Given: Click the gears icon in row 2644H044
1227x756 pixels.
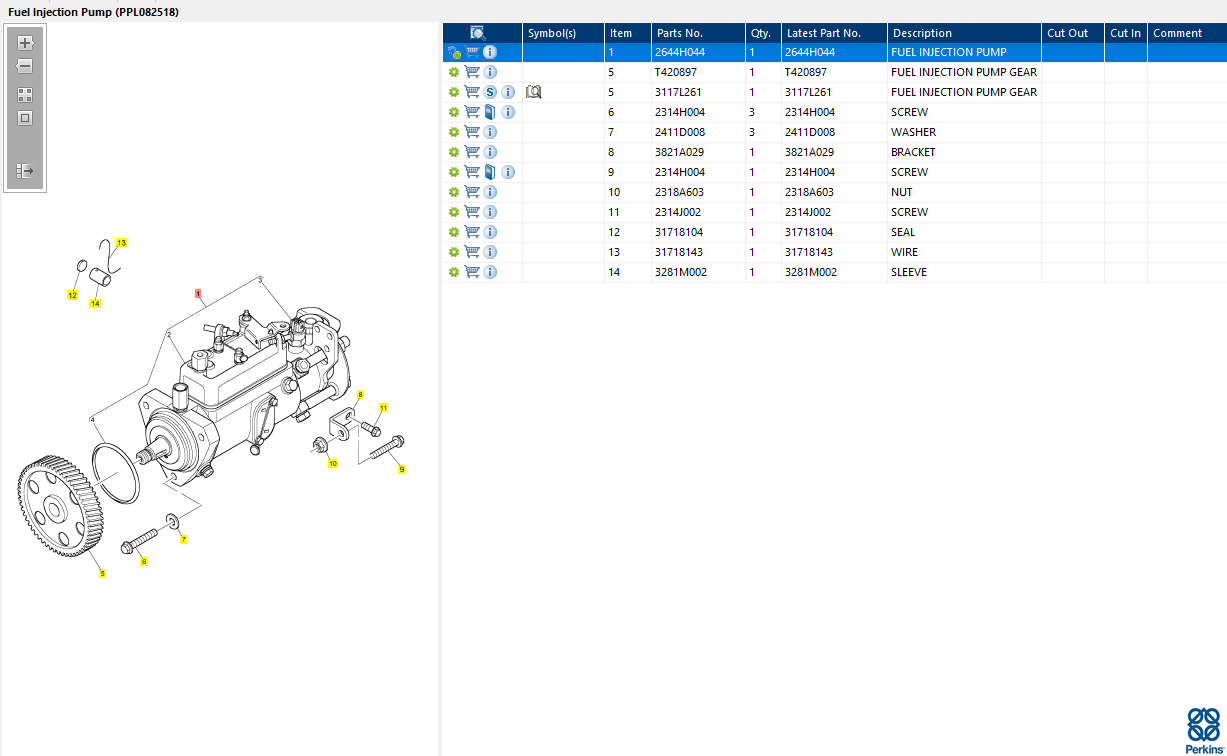Looking at the screenshot, I should 454,52.
